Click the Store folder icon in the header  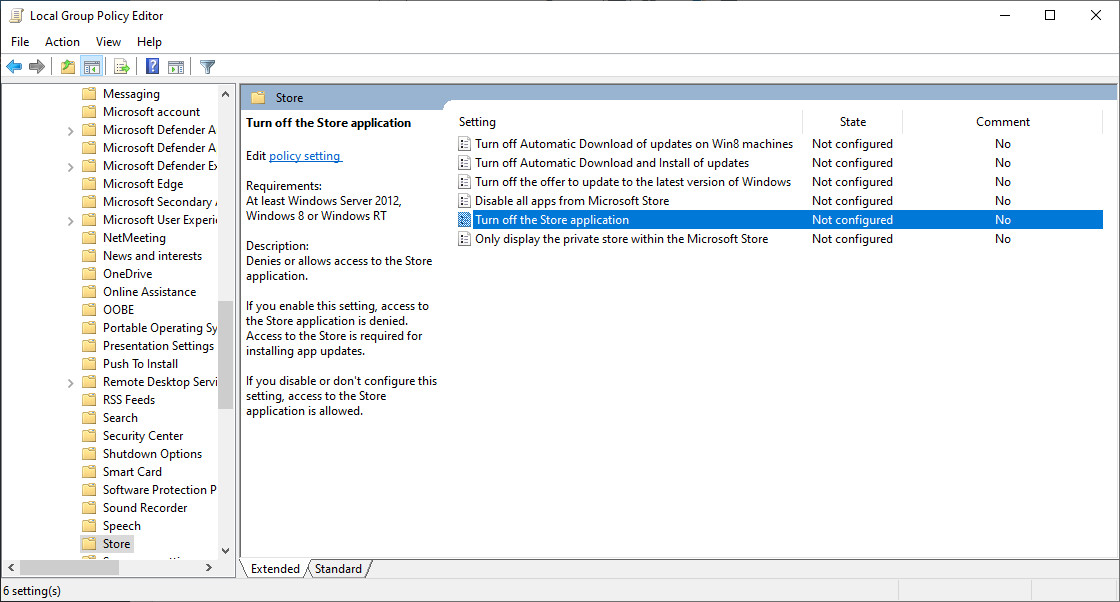click(x=260, y=97)
